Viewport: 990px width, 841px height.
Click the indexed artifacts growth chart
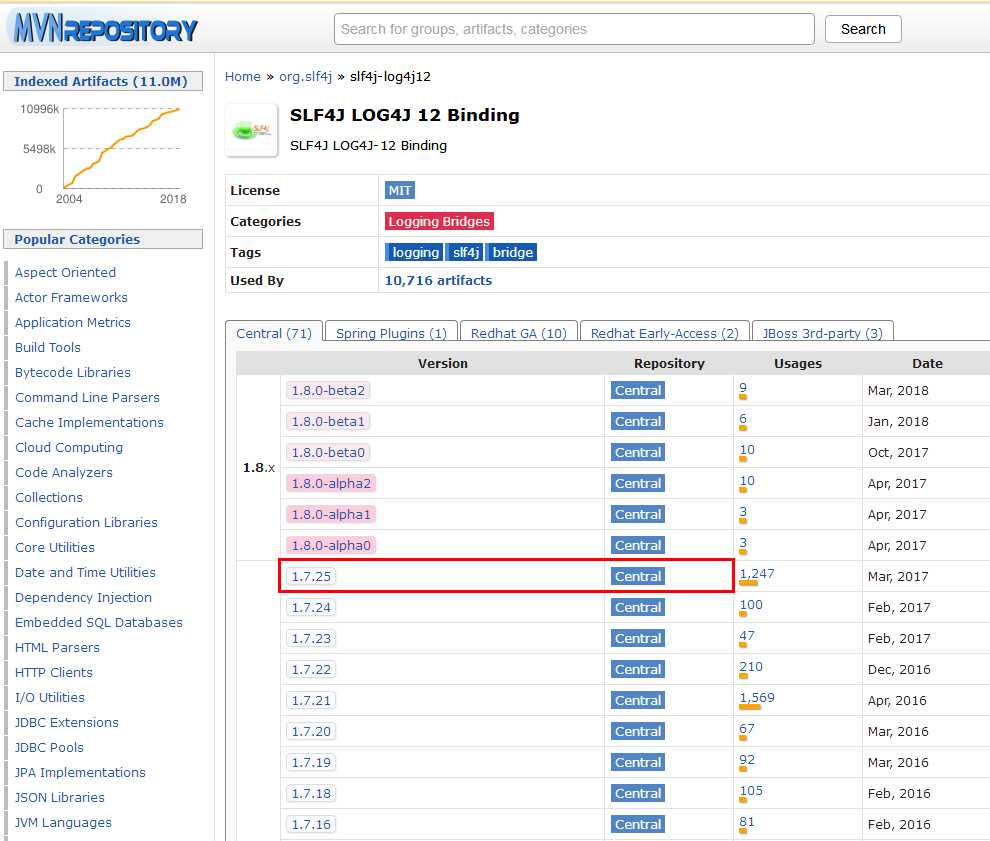tap(104, 153)
